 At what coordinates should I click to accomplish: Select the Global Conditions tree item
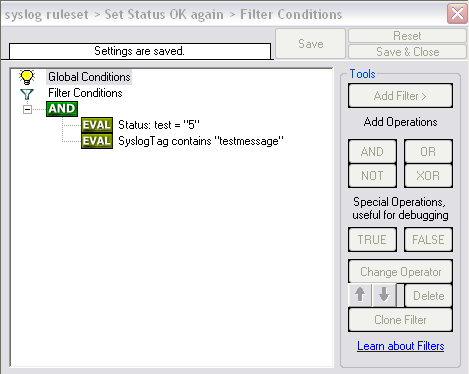89,77
